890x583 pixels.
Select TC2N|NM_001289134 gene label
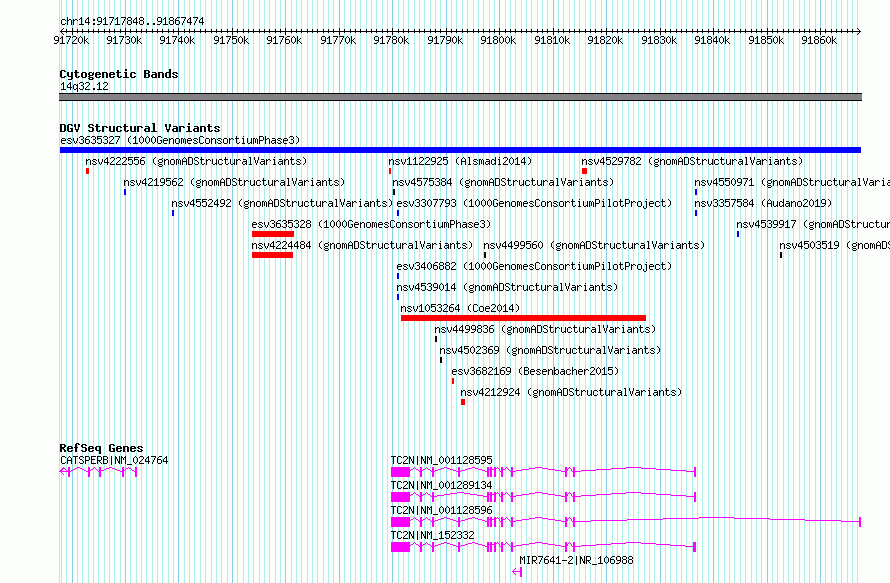click(x=442, y=485)
